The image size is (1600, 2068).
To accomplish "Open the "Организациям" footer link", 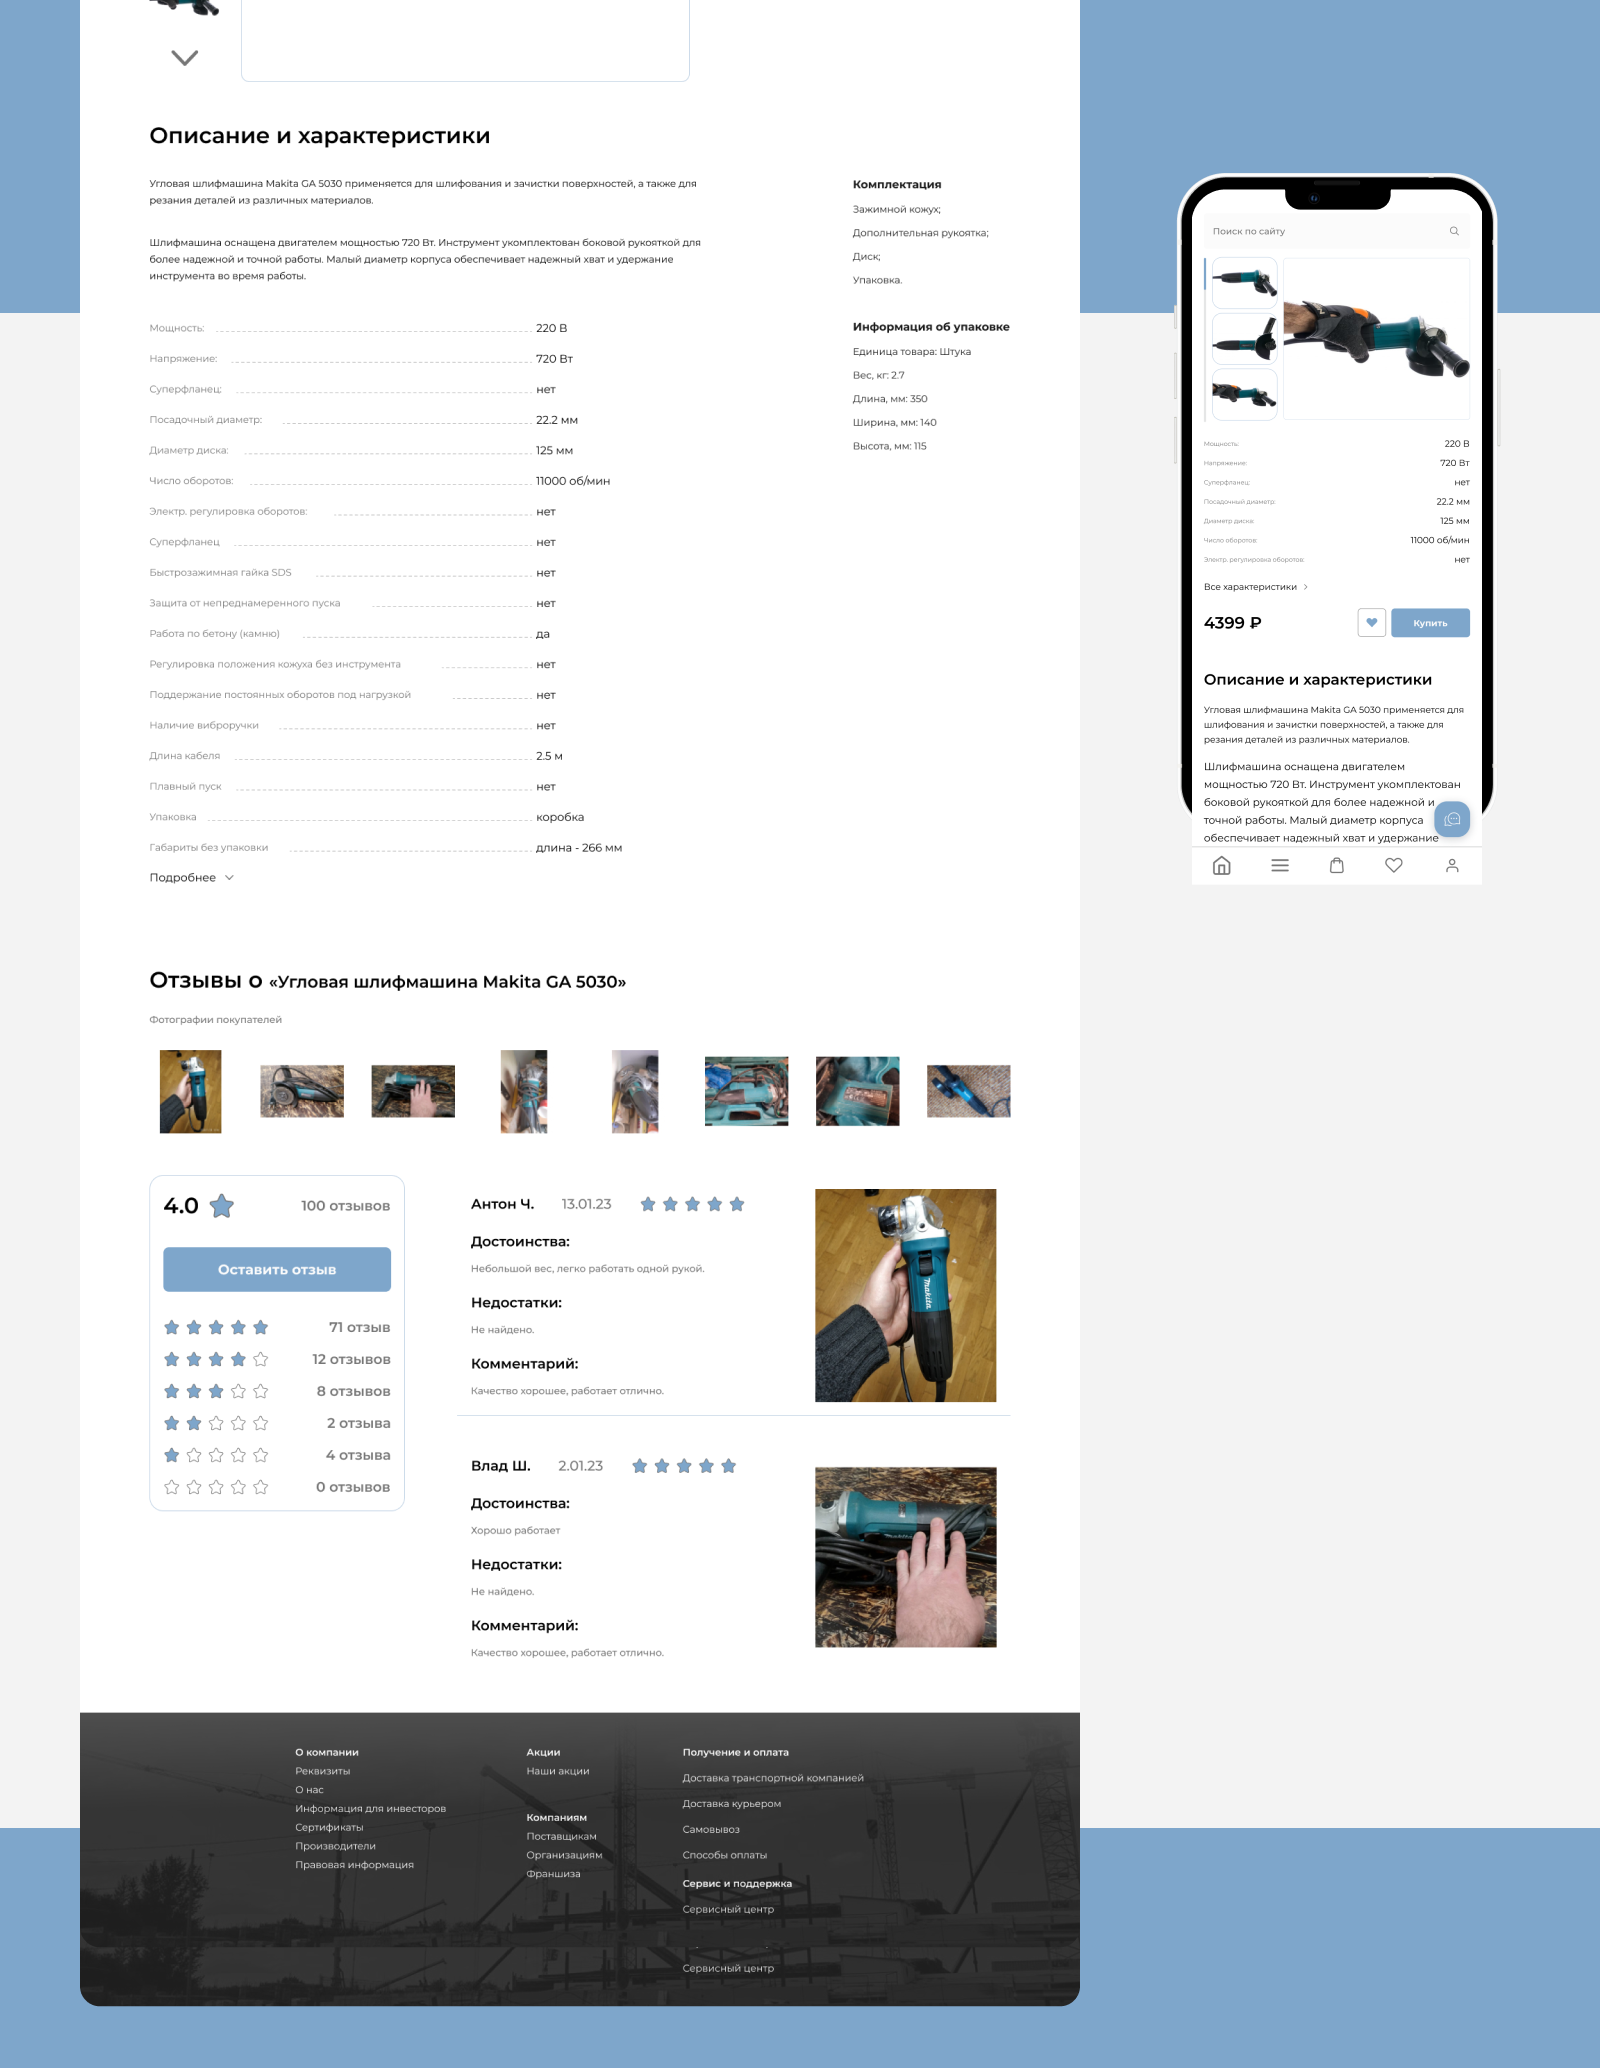I will (x=564, y=1855).
